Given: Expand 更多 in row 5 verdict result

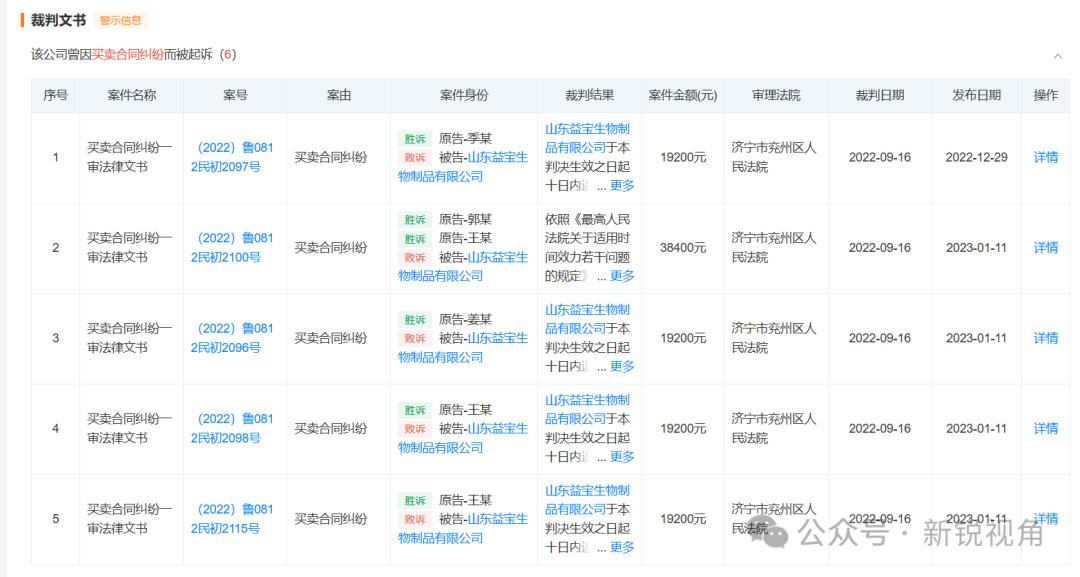Looking at the screenshot, I should click(622, 547).
